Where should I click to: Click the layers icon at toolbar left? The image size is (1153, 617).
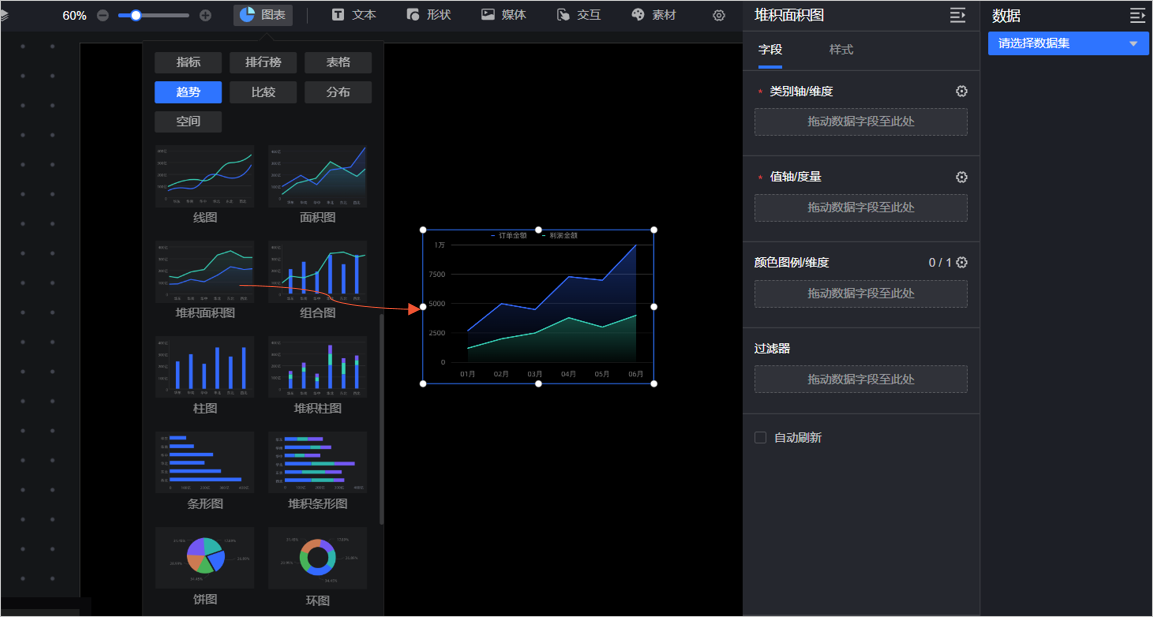(4, 15)
